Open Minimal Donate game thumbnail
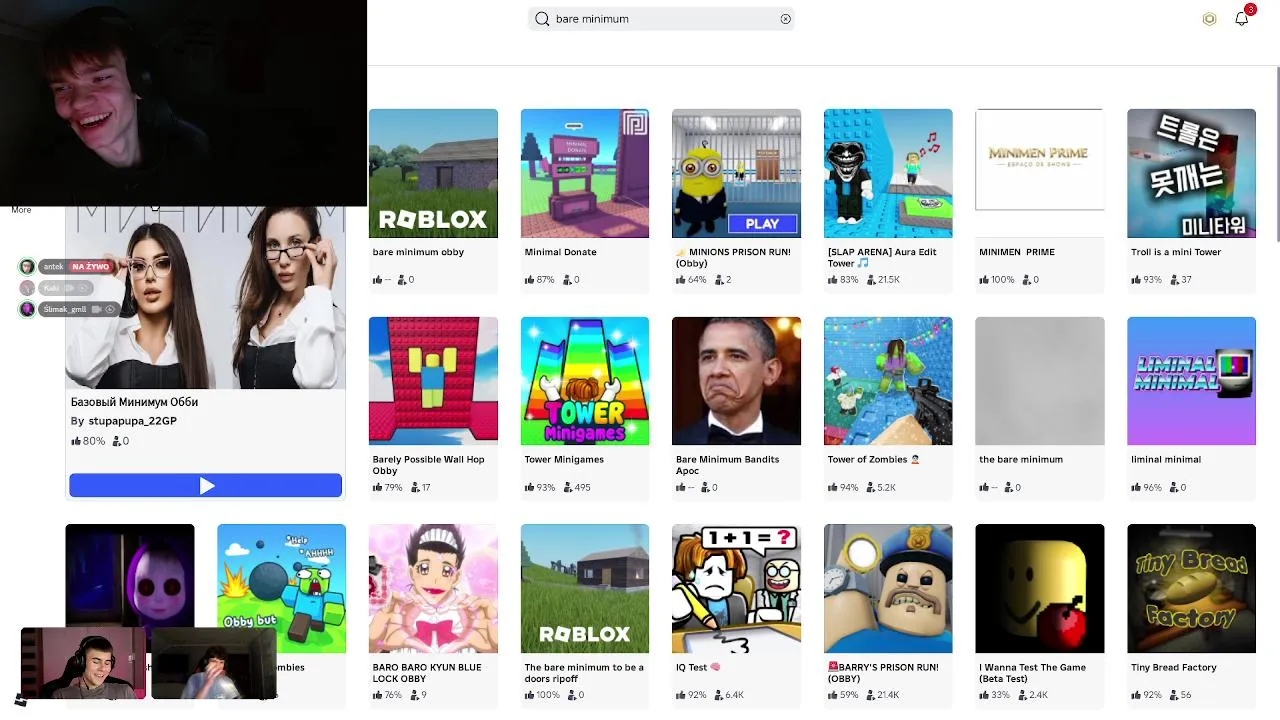This screenshot has width=1280, height=720. pos(585,173)
